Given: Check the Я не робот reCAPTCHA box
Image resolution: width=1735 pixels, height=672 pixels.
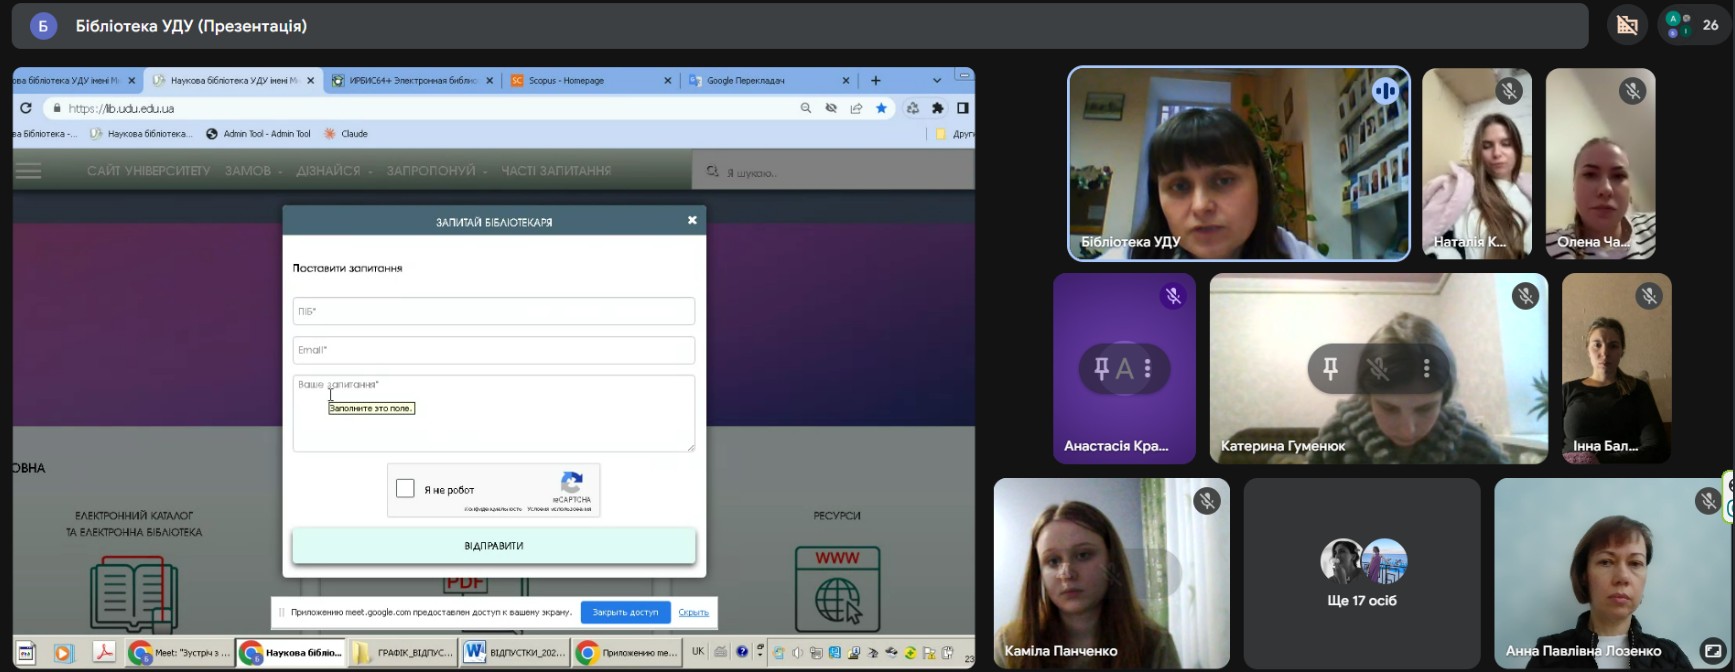Looking at the screenshot, I should point(405,488).
